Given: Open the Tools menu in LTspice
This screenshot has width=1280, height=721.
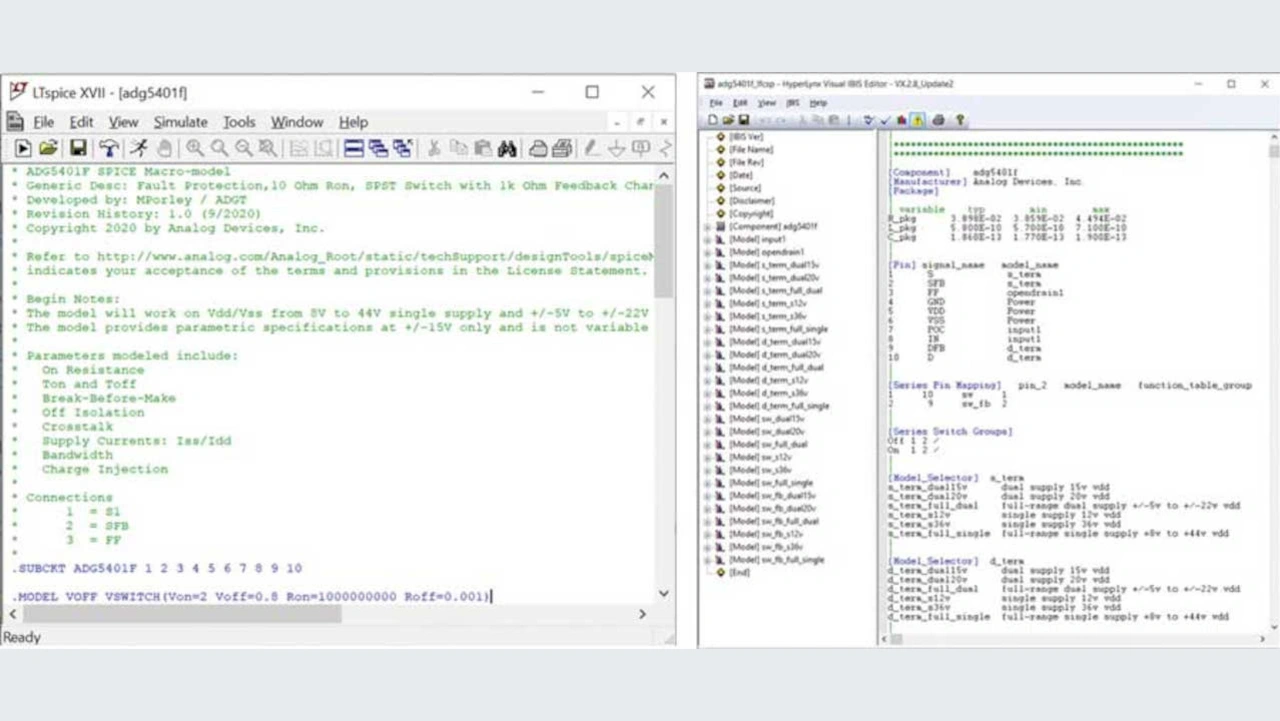Looking at the screenshot, I should [239, 122].
